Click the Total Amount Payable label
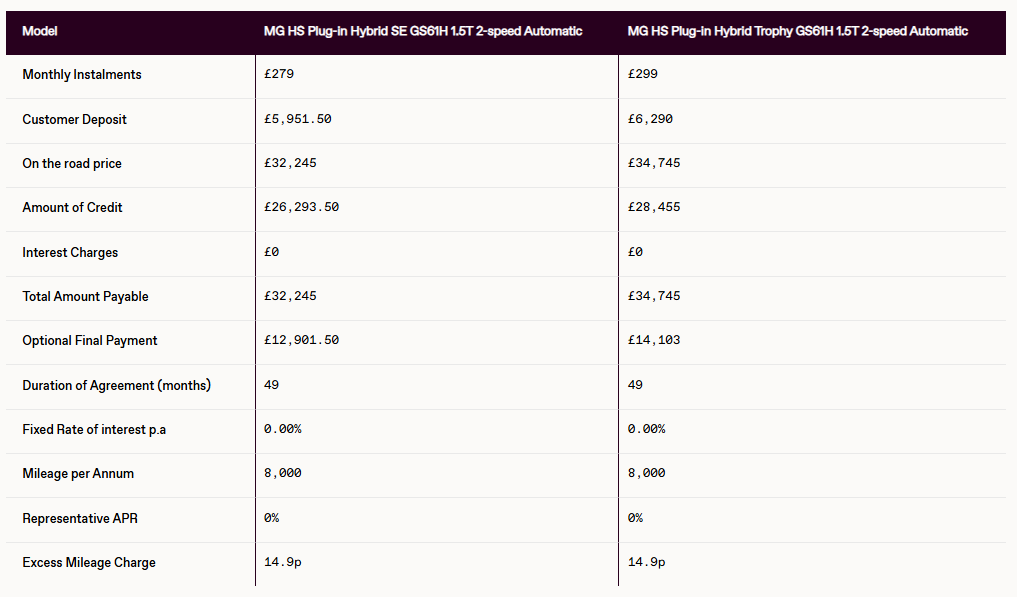The image size is (1017, 597). [x=83, y=296]
